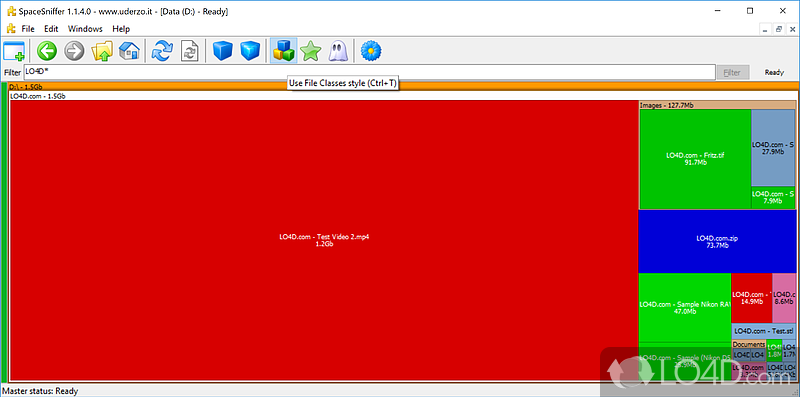Open the File menu
This screenshot has height=397, width=800.
tap(28, 29)
